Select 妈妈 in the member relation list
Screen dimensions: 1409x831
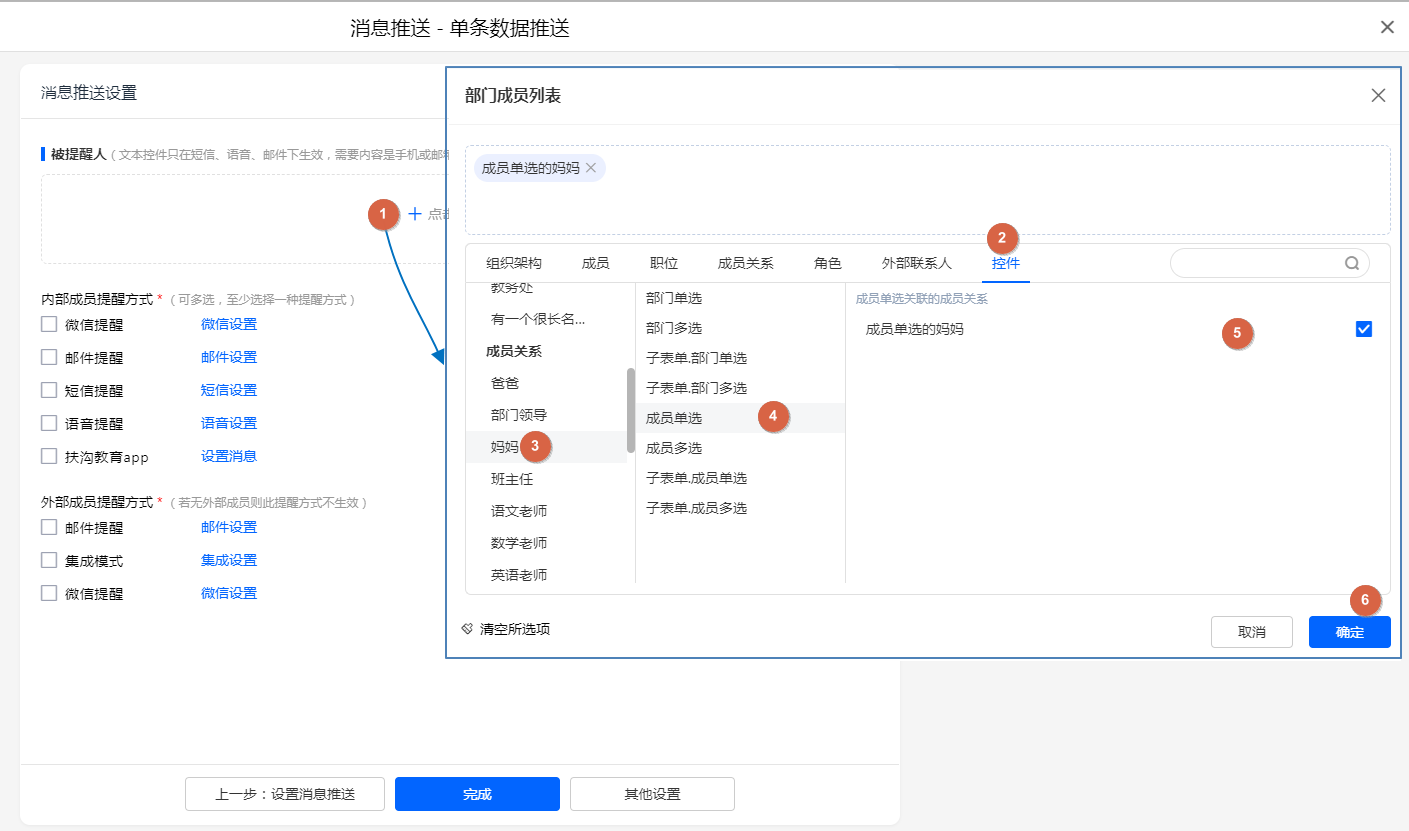coord(505,447)
